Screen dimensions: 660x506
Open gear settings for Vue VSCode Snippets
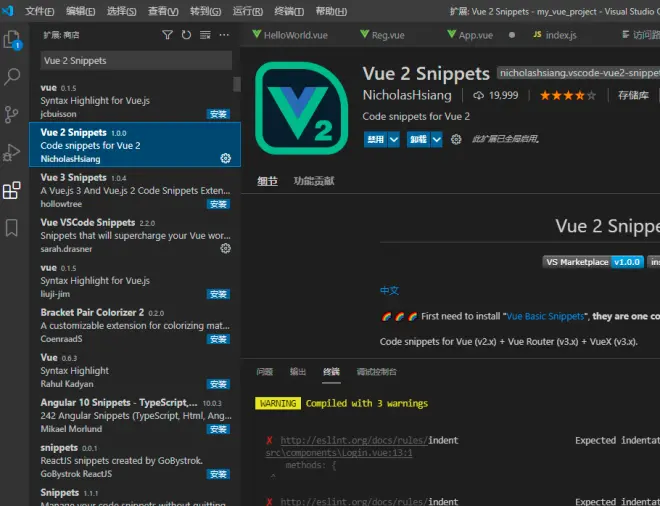226,248
